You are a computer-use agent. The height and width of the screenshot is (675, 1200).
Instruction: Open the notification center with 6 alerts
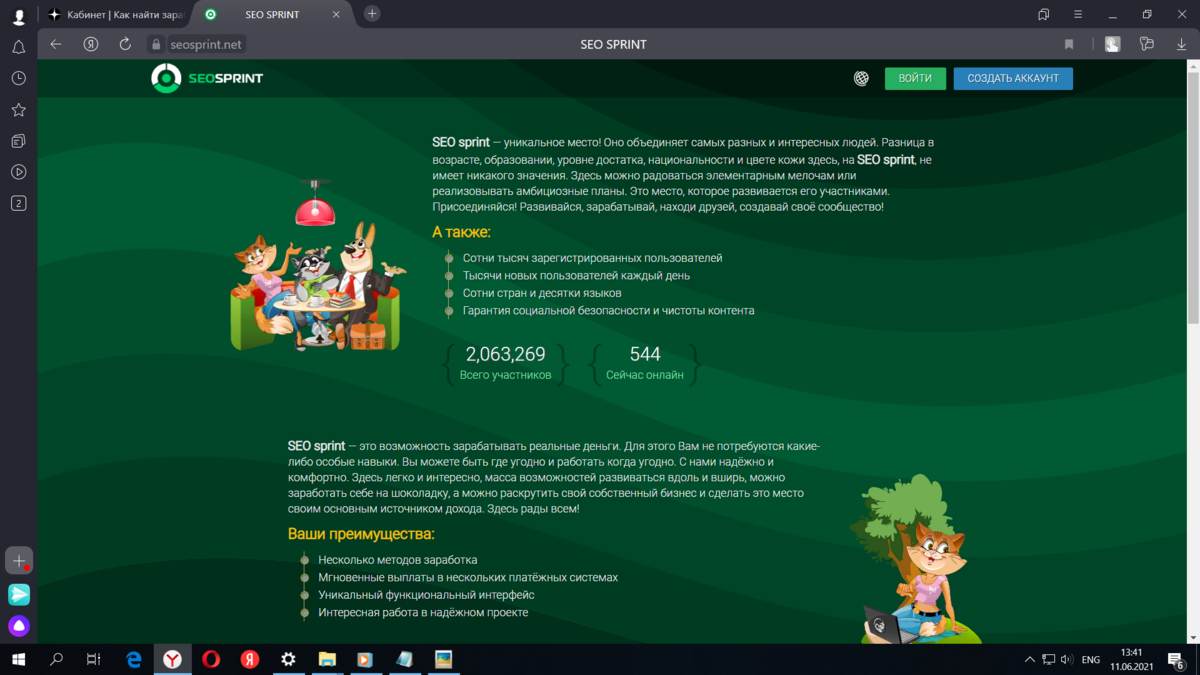pos(1177,660)
